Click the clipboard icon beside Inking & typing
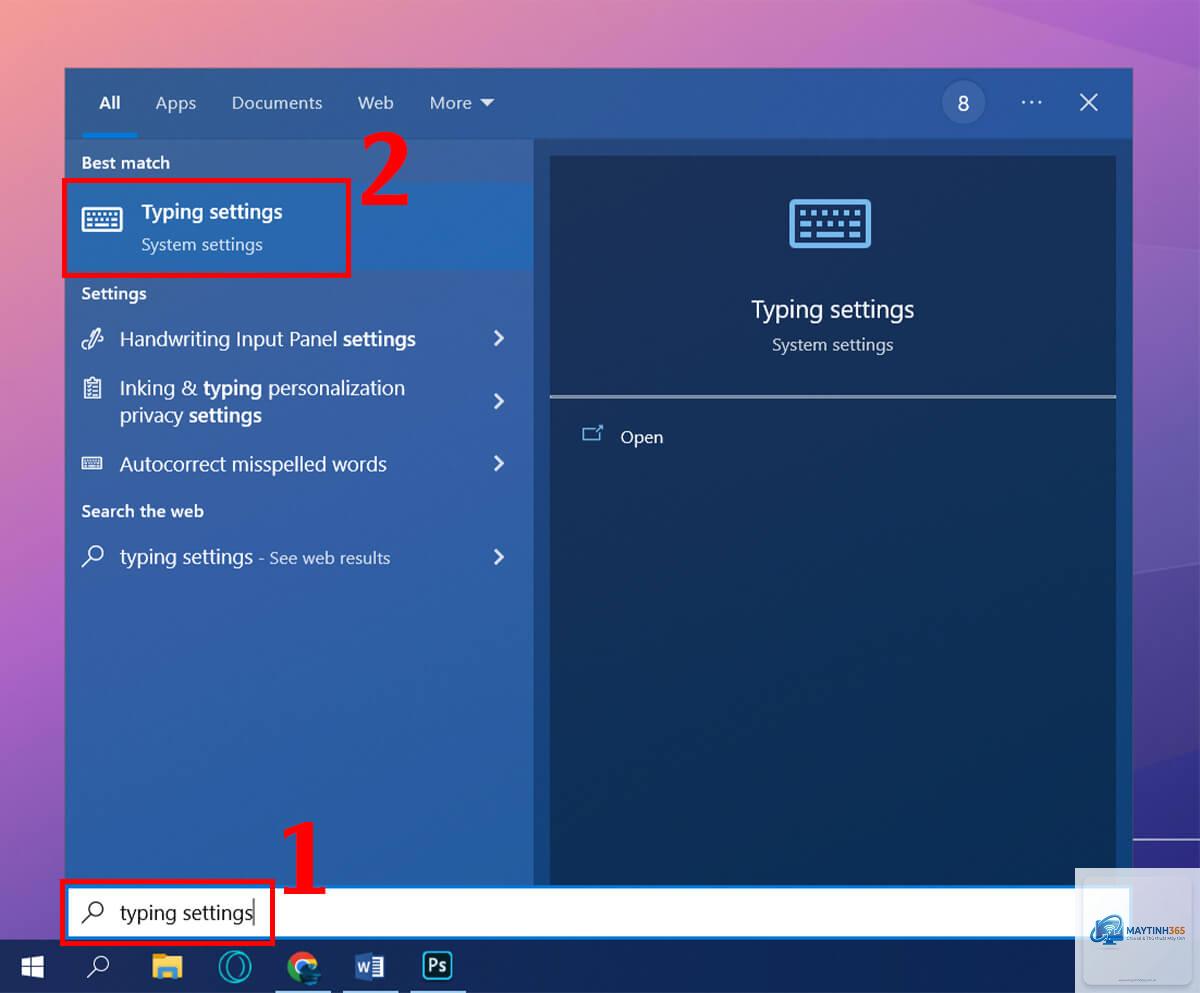Image resolution: width=1200 pixels, height=993 pixels. click(x=92, y=389)
